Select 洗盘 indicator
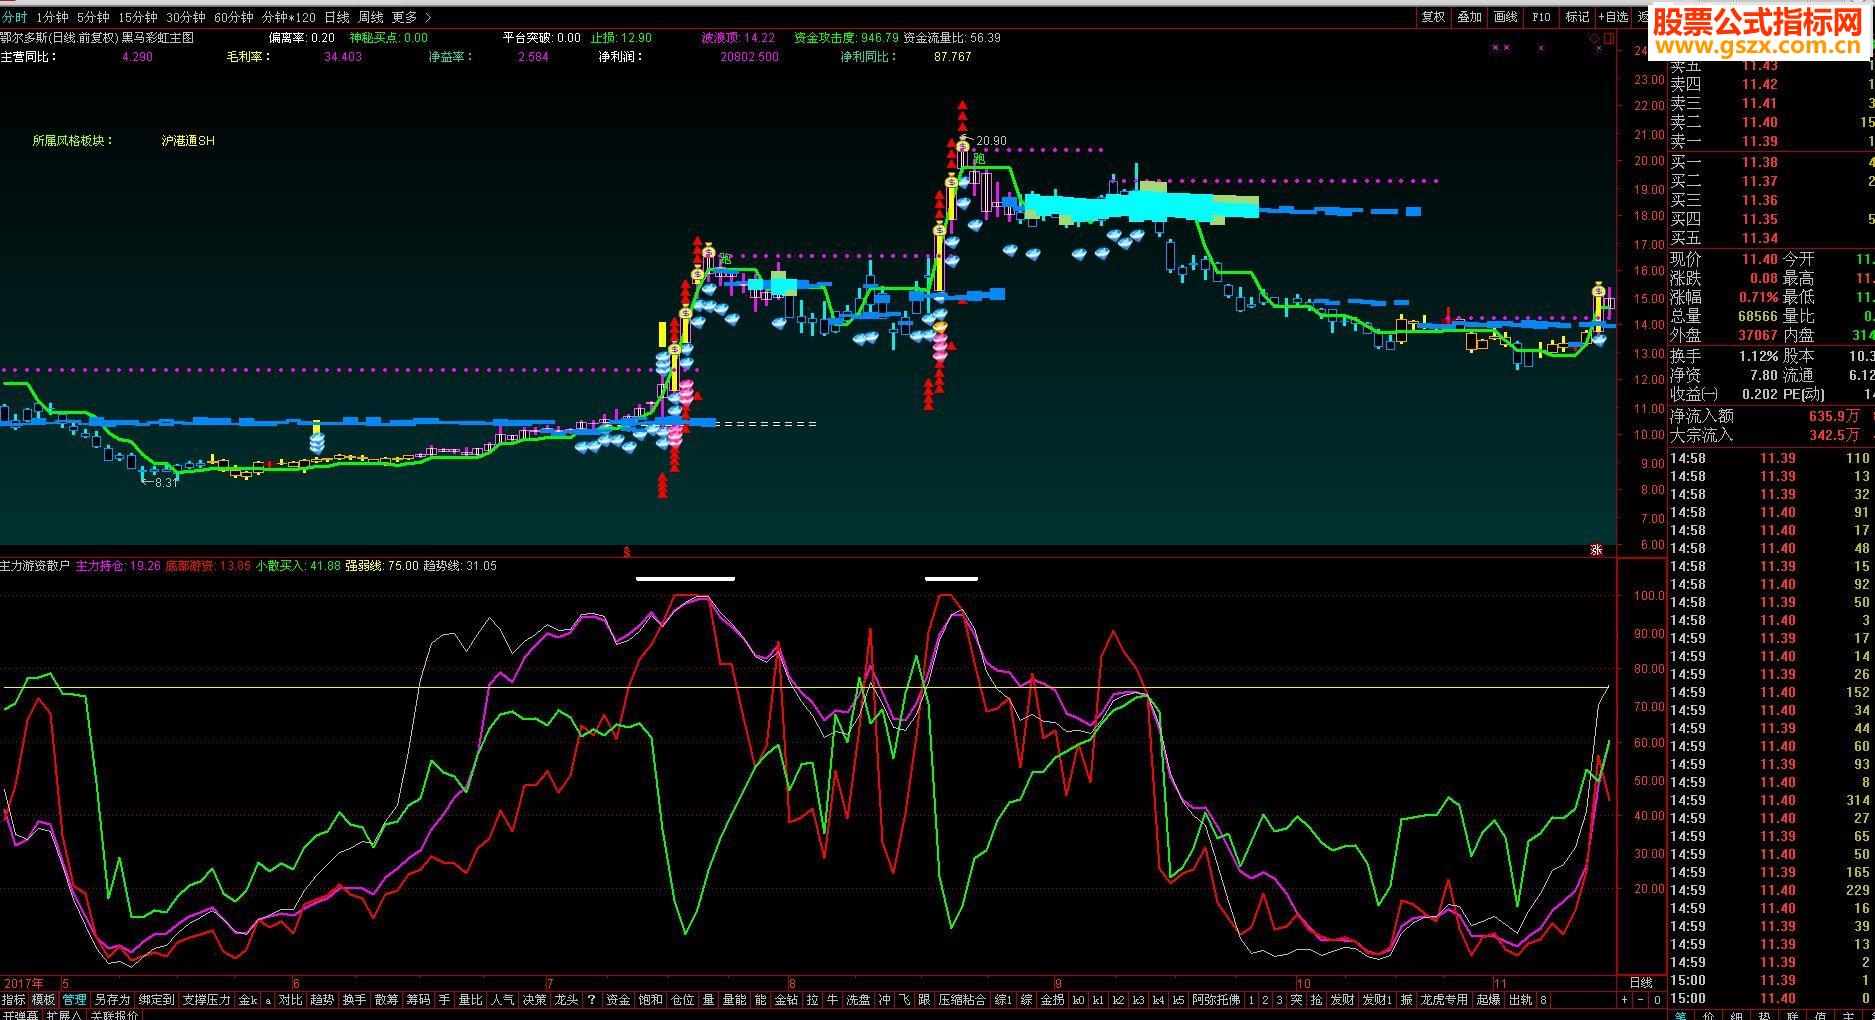 click(x=858, y=1000)
